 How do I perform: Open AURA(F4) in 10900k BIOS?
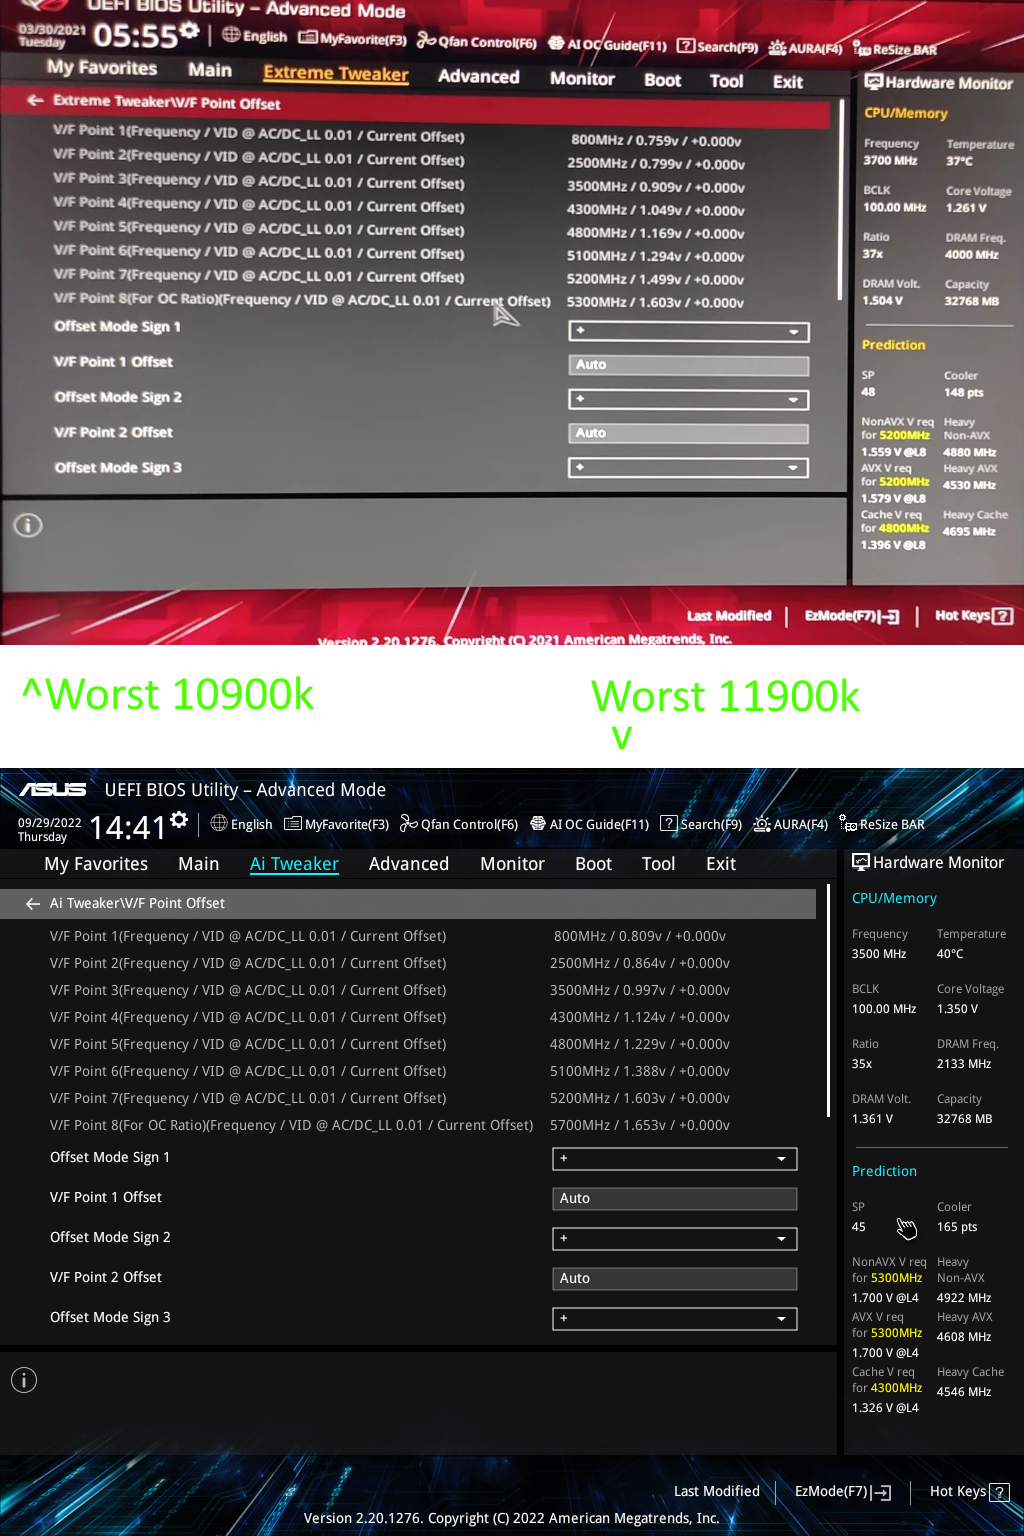pos(805,48)
